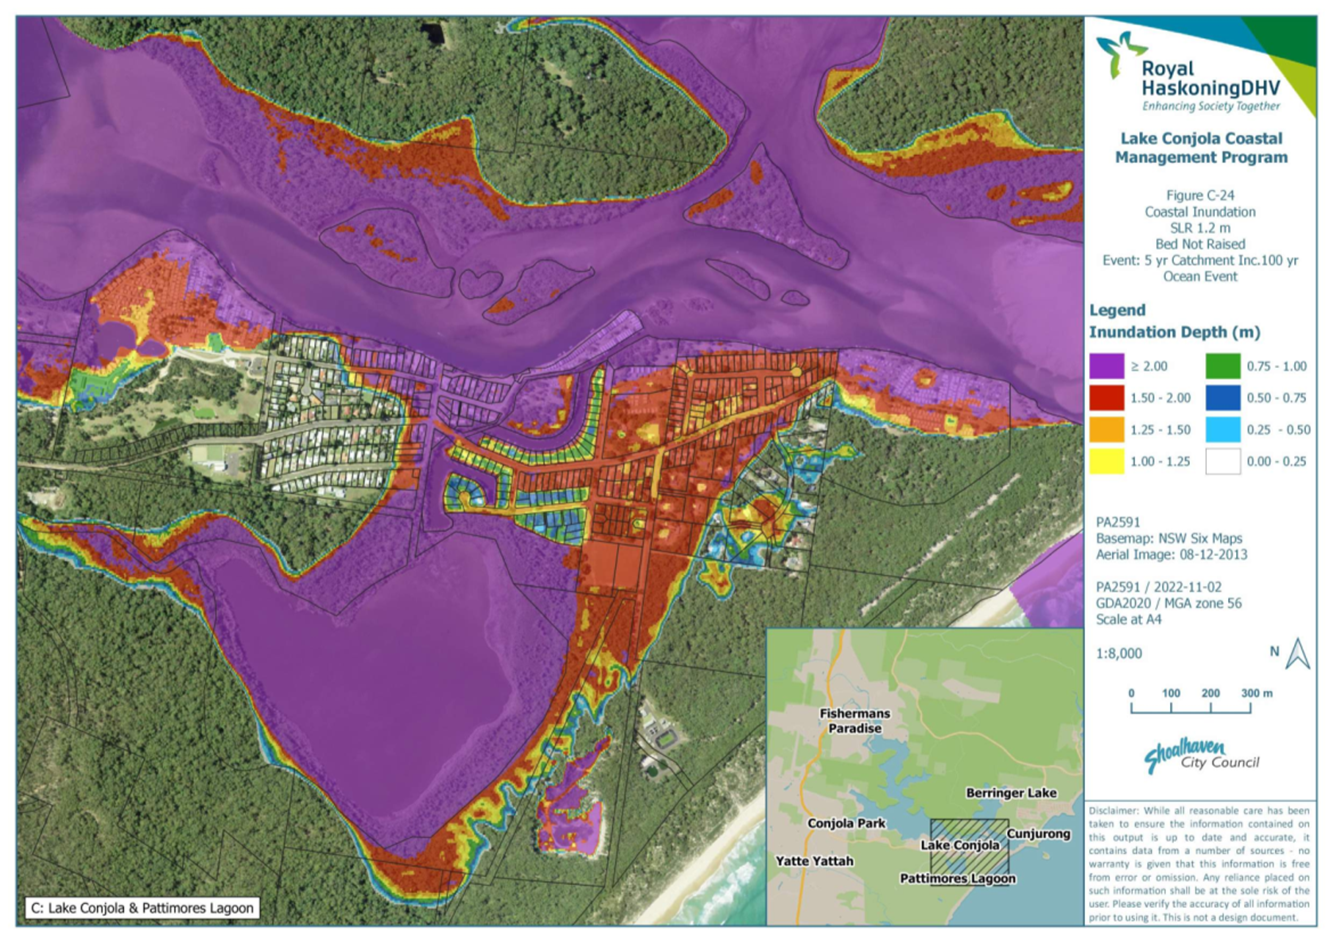
Task: Click the Lake Conjola Coastal Management Program title
Action: (x=1201, y=148)
